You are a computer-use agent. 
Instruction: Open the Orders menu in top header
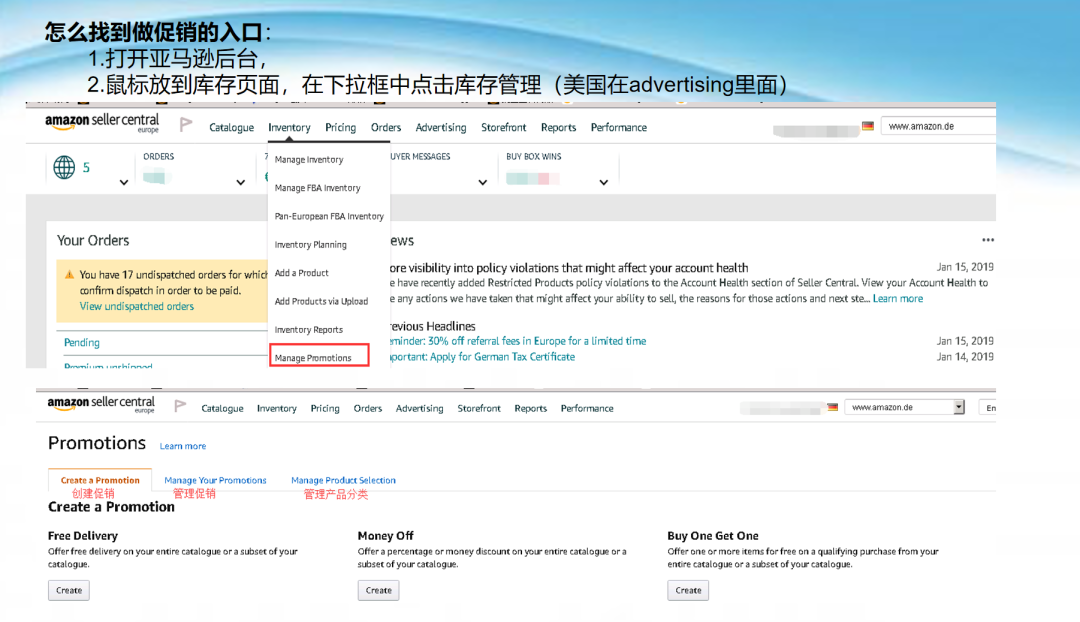pyautogui.click(x=386, y=127)
